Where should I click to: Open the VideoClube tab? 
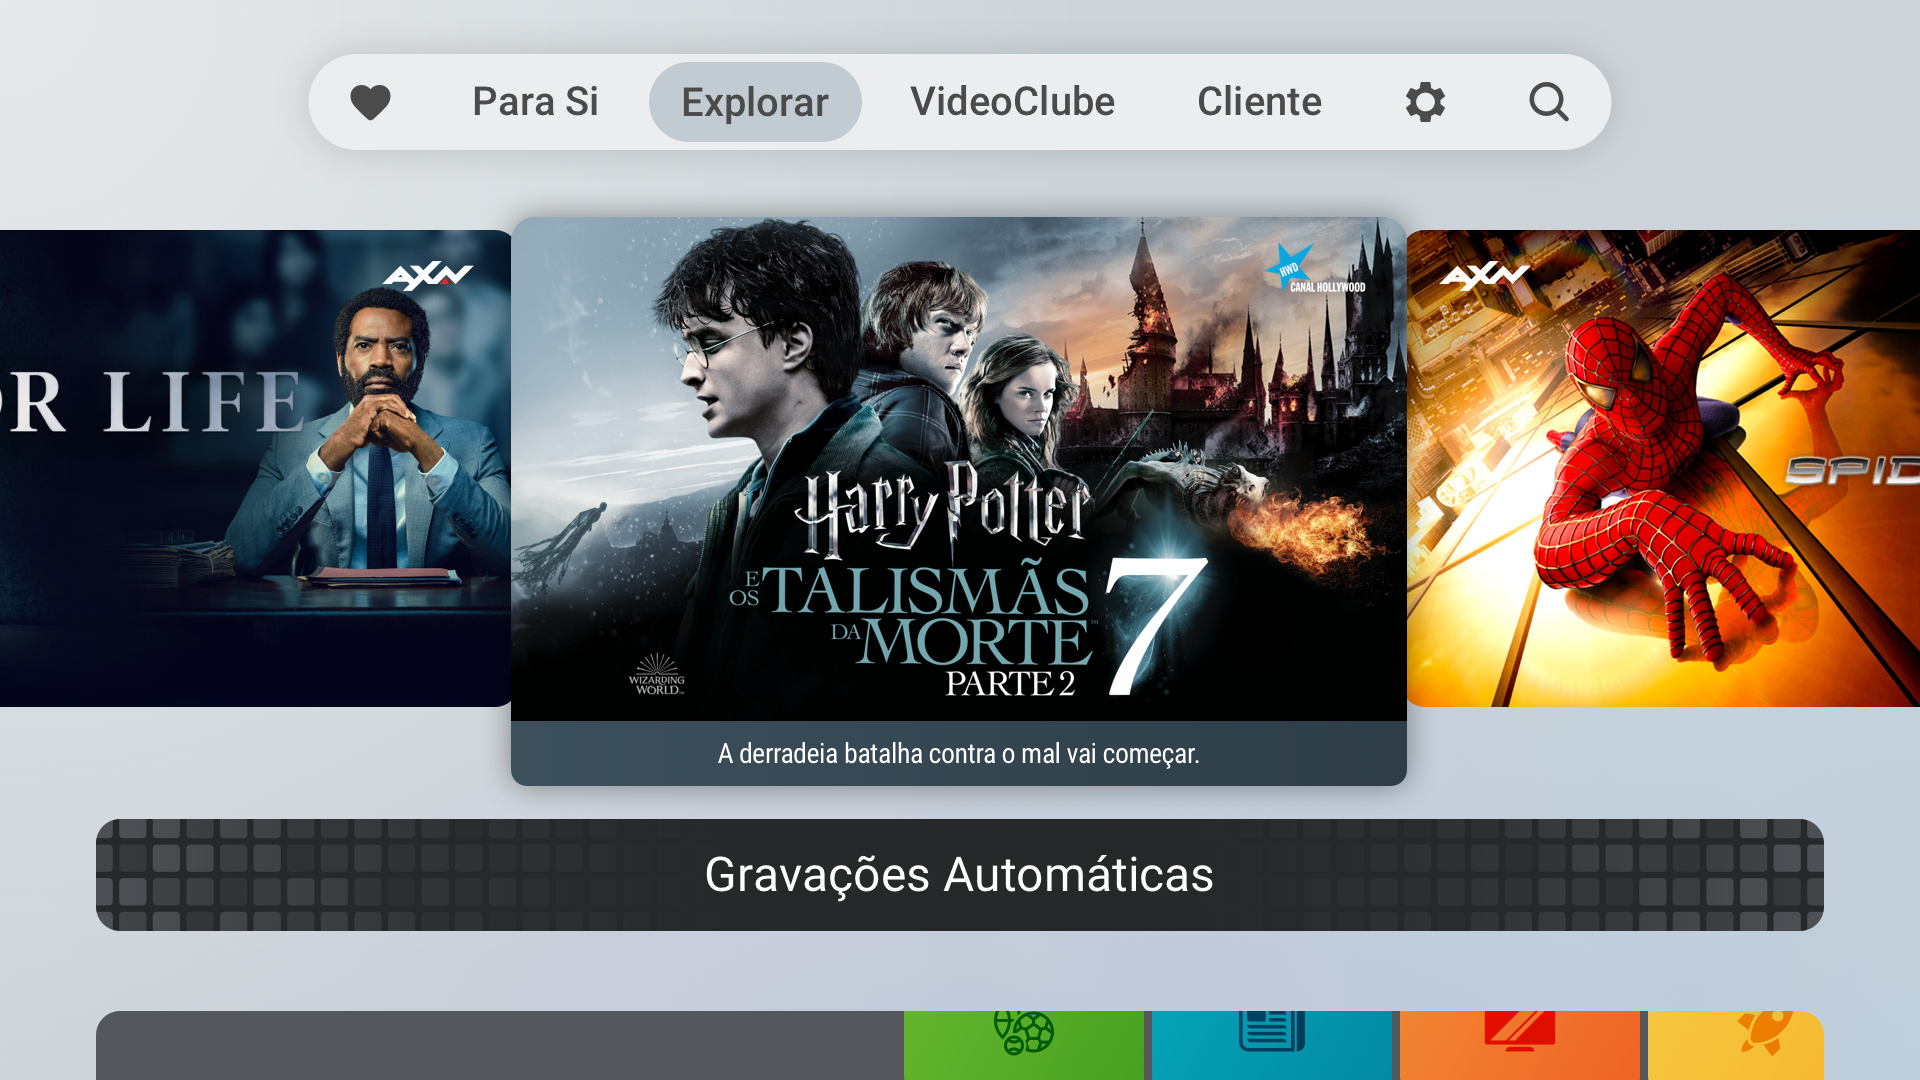(x=1012, y=101)
